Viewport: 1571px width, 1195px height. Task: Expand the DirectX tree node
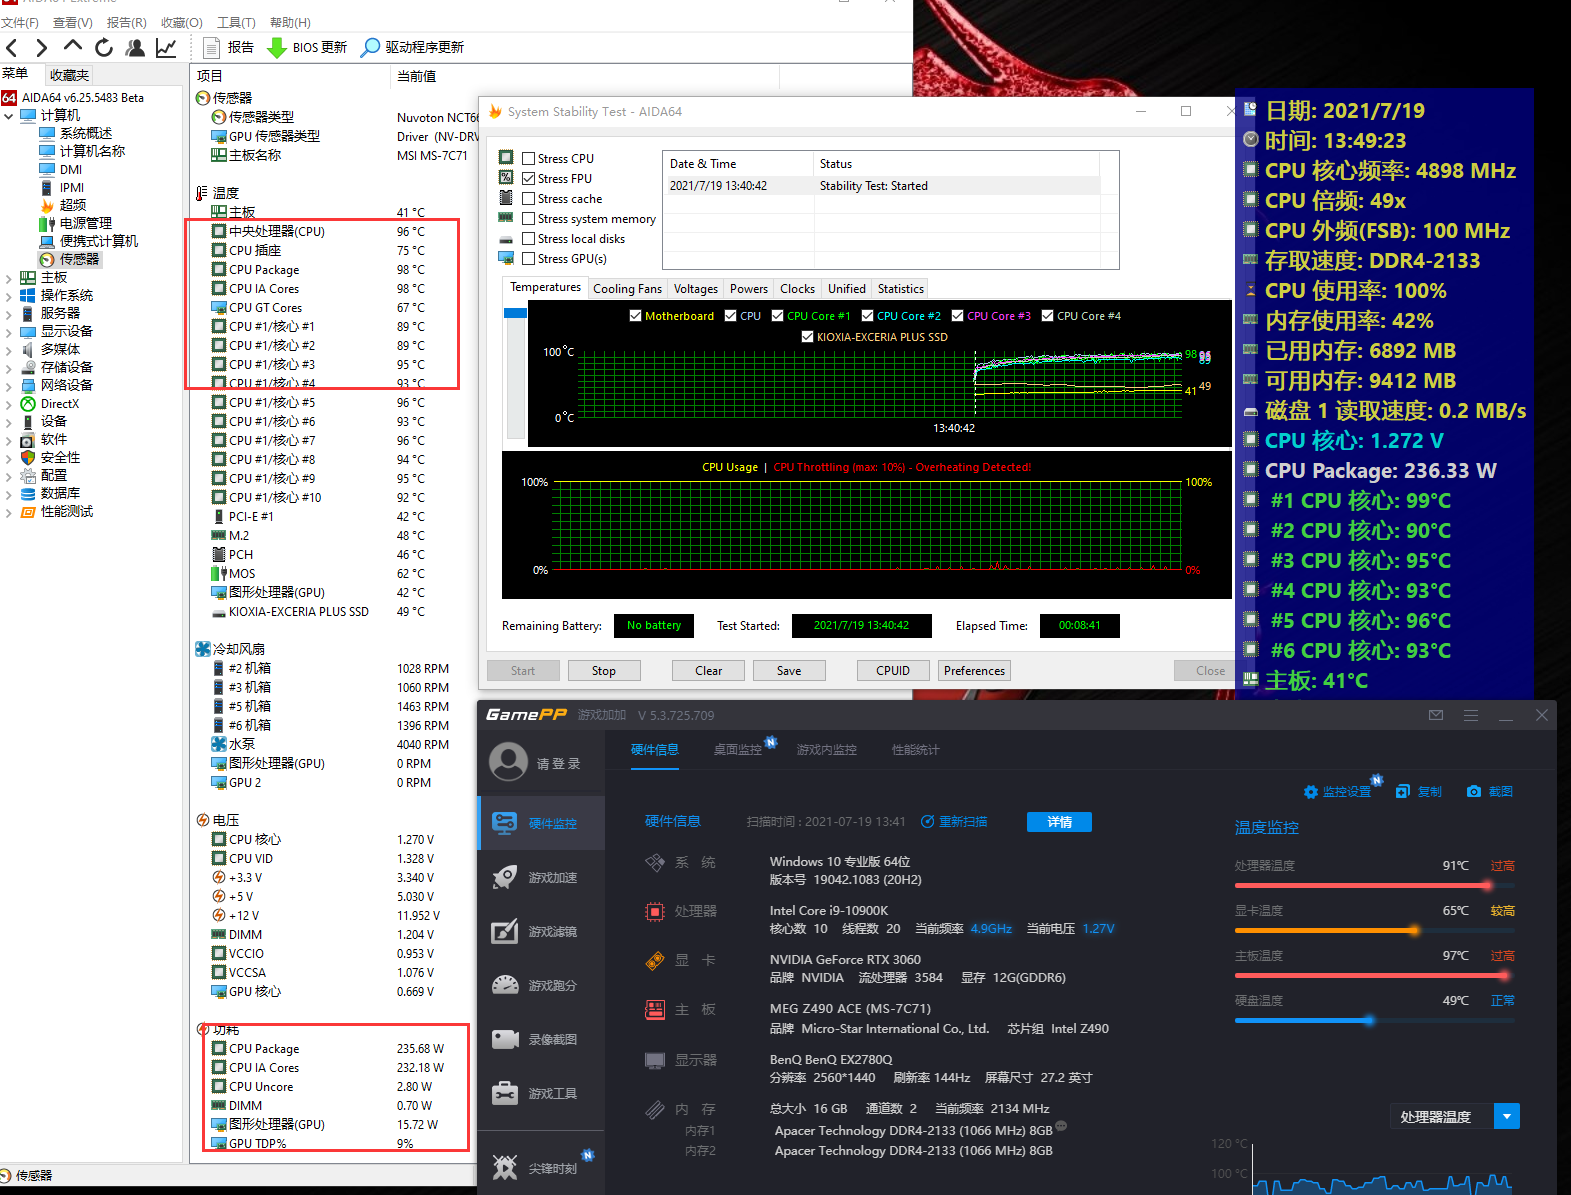pyautogui.click(x=9, y=404)
